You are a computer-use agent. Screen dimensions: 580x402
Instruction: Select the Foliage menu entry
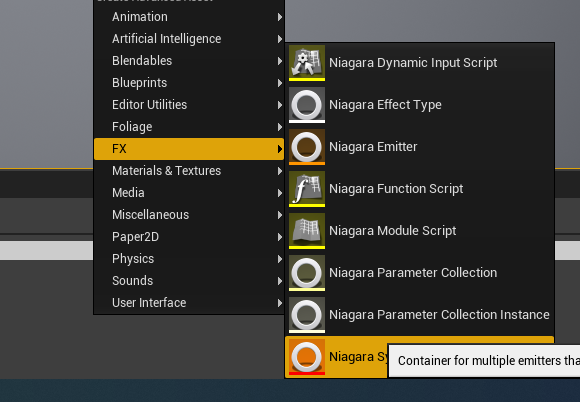[x=189, y=127]
